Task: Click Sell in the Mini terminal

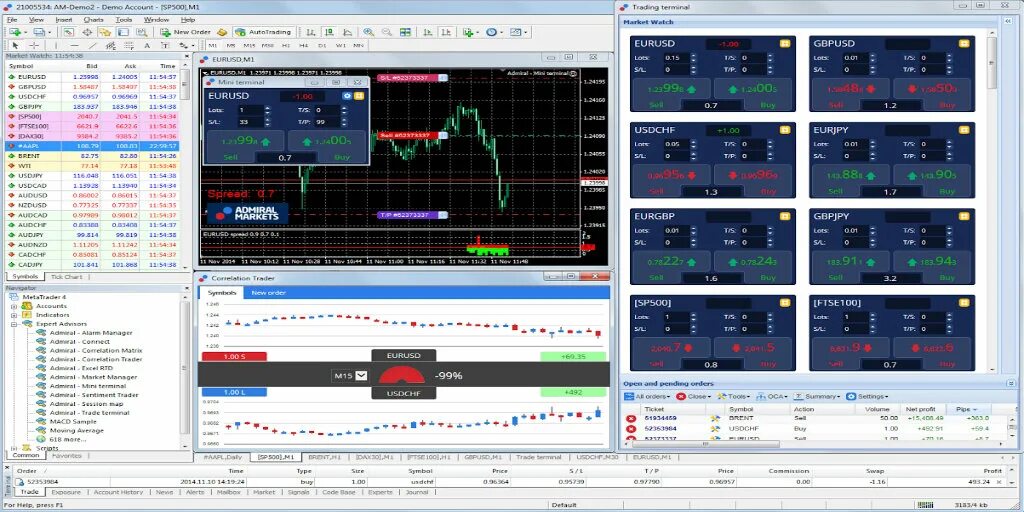Action: point(244,146)
